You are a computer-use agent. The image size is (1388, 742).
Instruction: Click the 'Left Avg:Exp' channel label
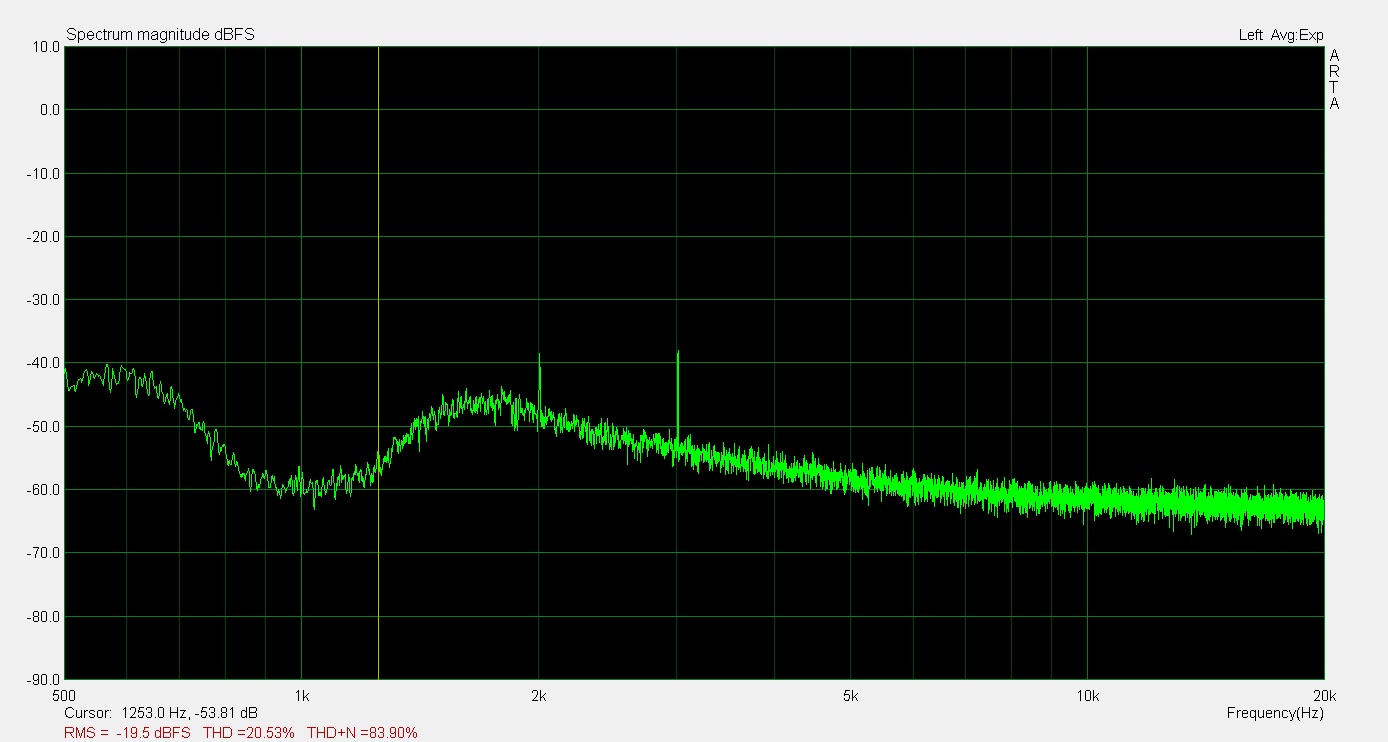click(1281, 35)
